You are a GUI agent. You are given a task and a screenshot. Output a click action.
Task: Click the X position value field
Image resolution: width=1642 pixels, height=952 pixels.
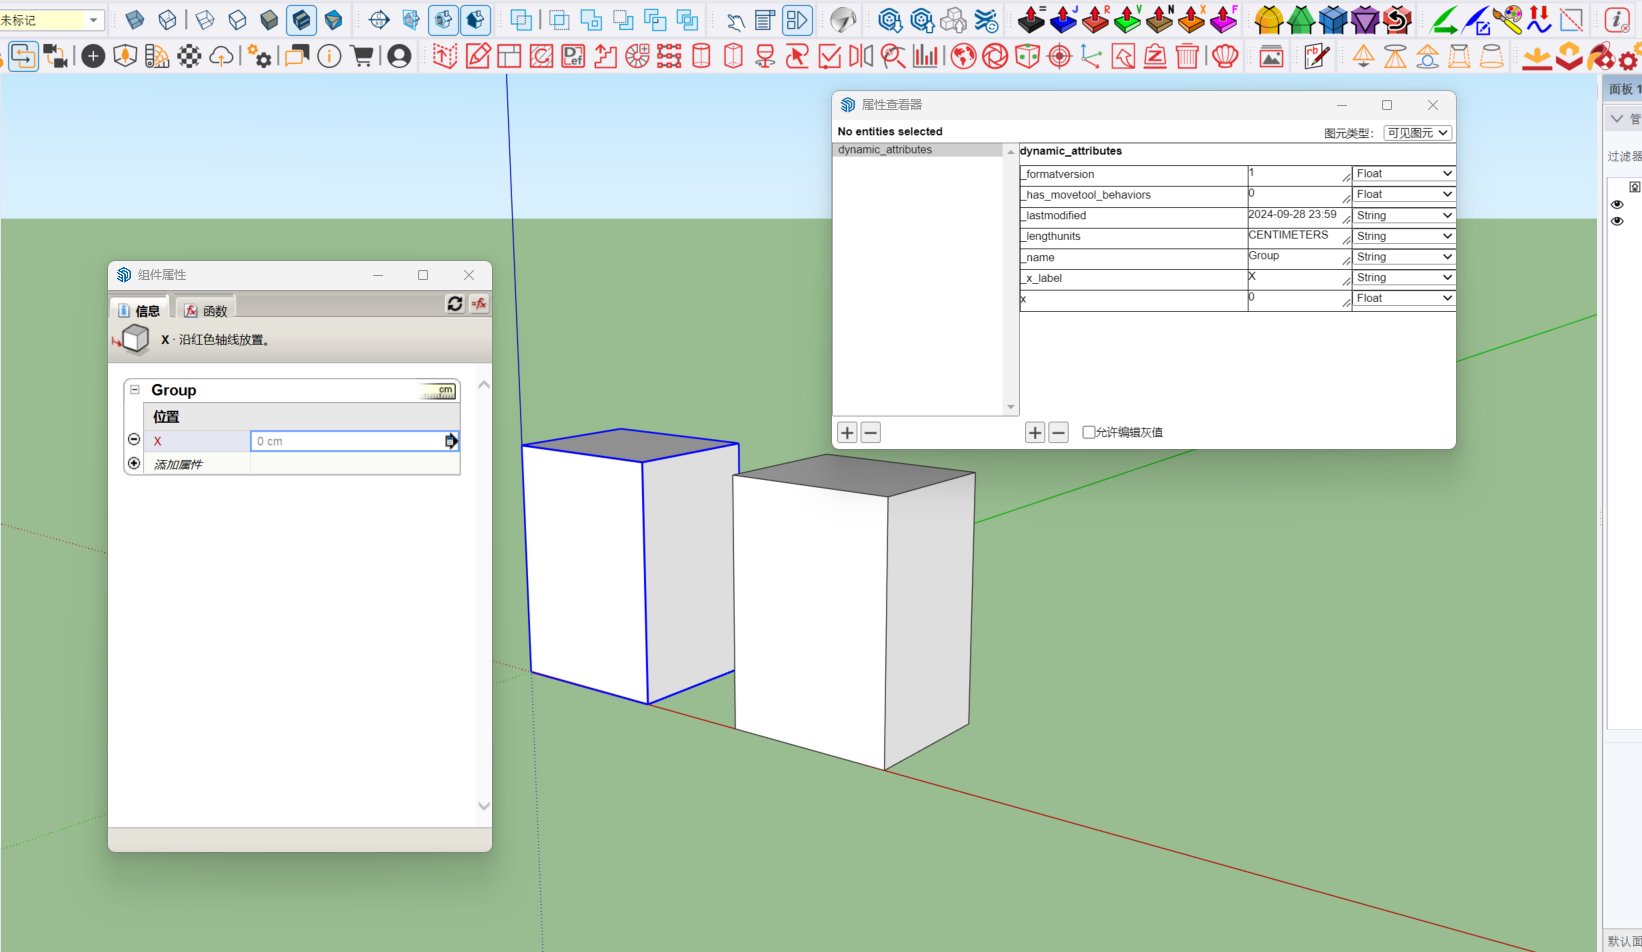coord(346,441)
